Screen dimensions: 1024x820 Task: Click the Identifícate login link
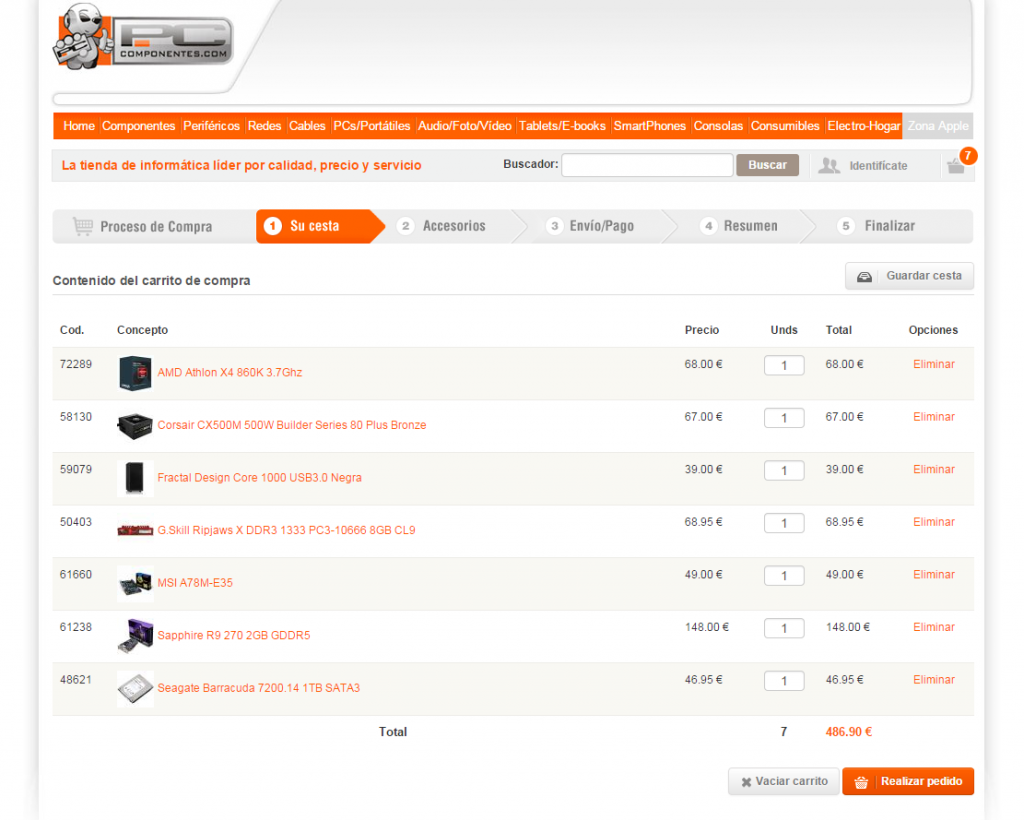click(878, 166)
